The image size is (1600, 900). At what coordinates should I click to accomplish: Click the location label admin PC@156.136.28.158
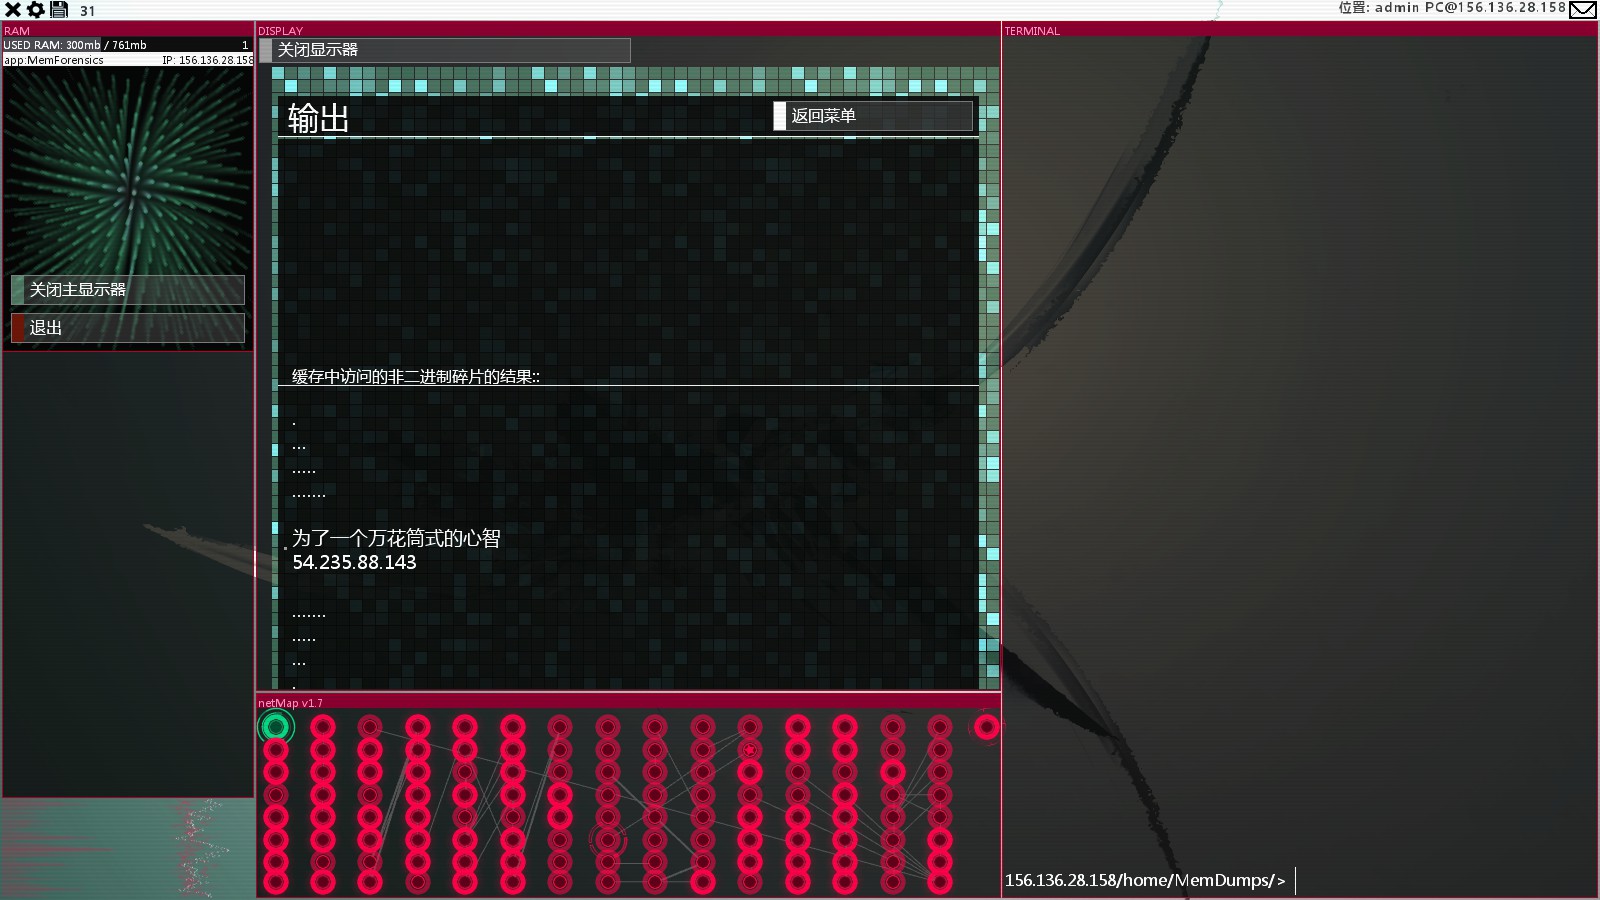pos(1452,8)
